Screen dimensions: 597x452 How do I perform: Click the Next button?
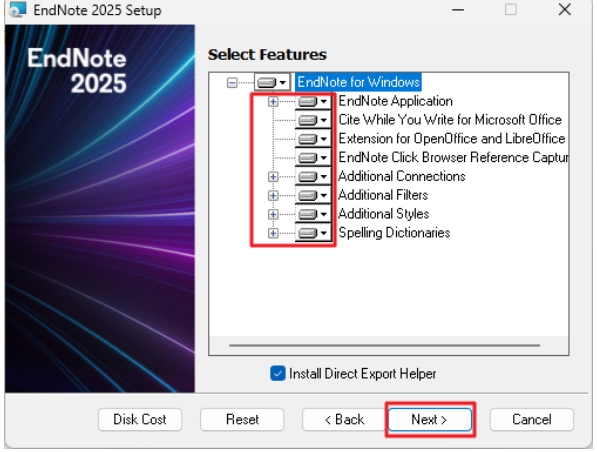(x=430, y=420)
